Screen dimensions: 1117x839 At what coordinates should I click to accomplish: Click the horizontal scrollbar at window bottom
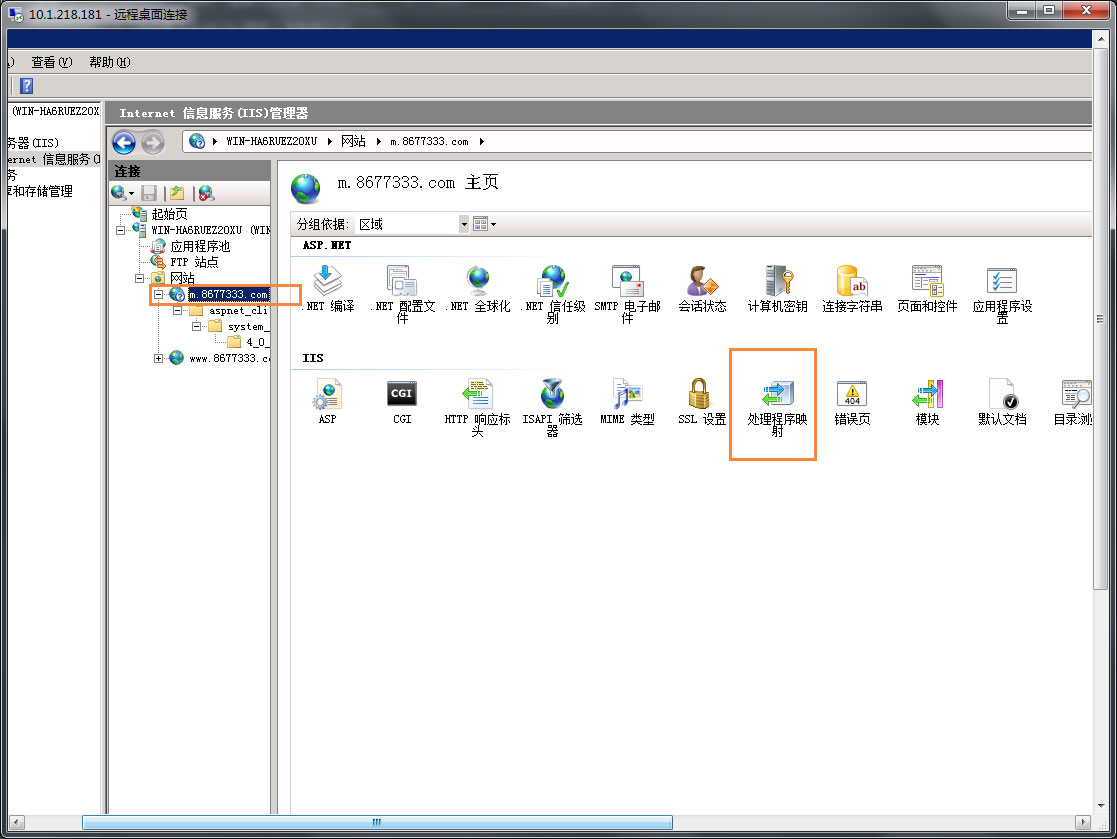click(x=376, y=823)
